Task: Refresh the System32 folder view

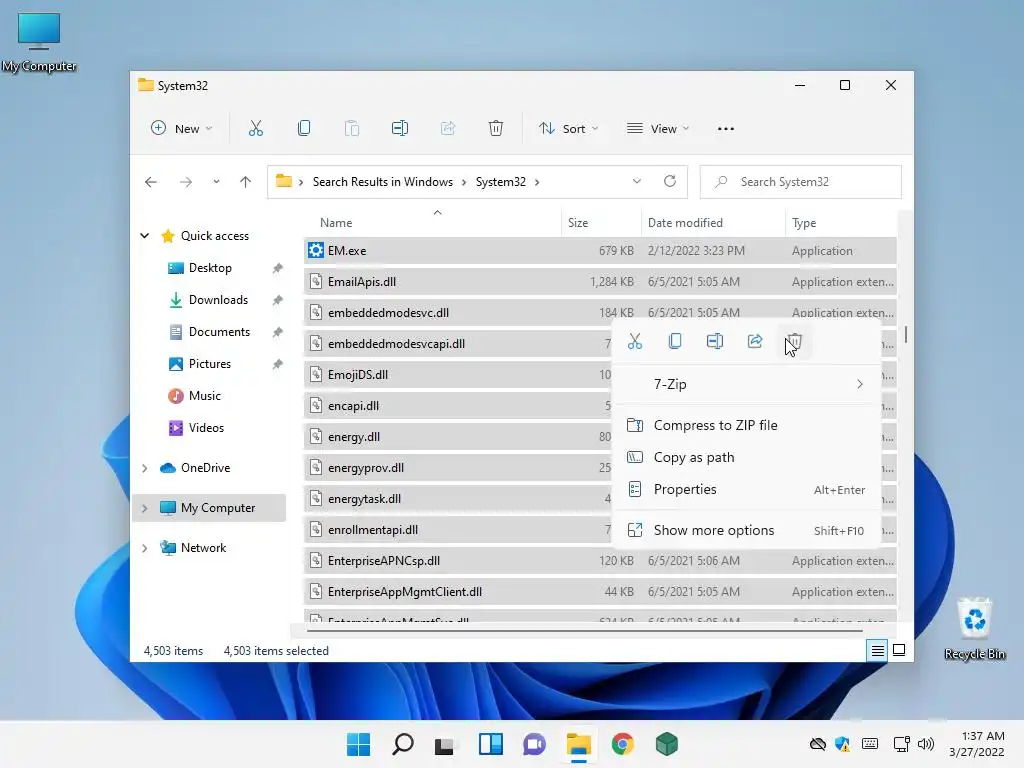Action: pos(670,182)
